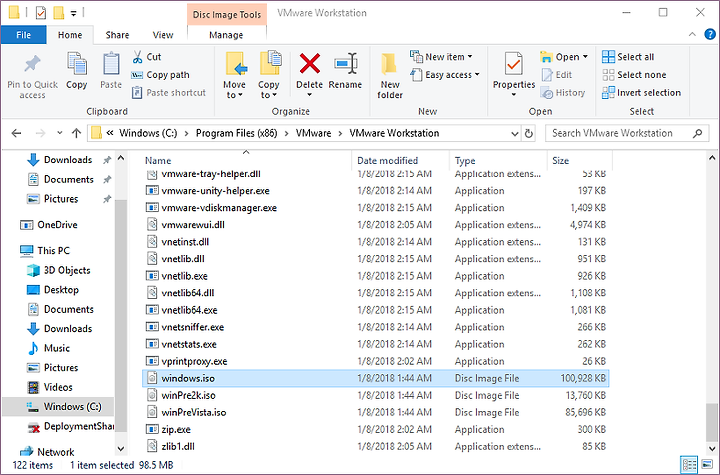This screenshot has width=720, height=475.
Task: Switch to the View tab
Action: 163,35
